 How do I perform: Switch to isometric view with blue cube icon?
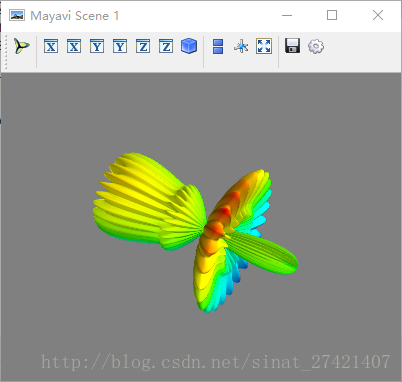pyautogui.click(x=189, y=46)
